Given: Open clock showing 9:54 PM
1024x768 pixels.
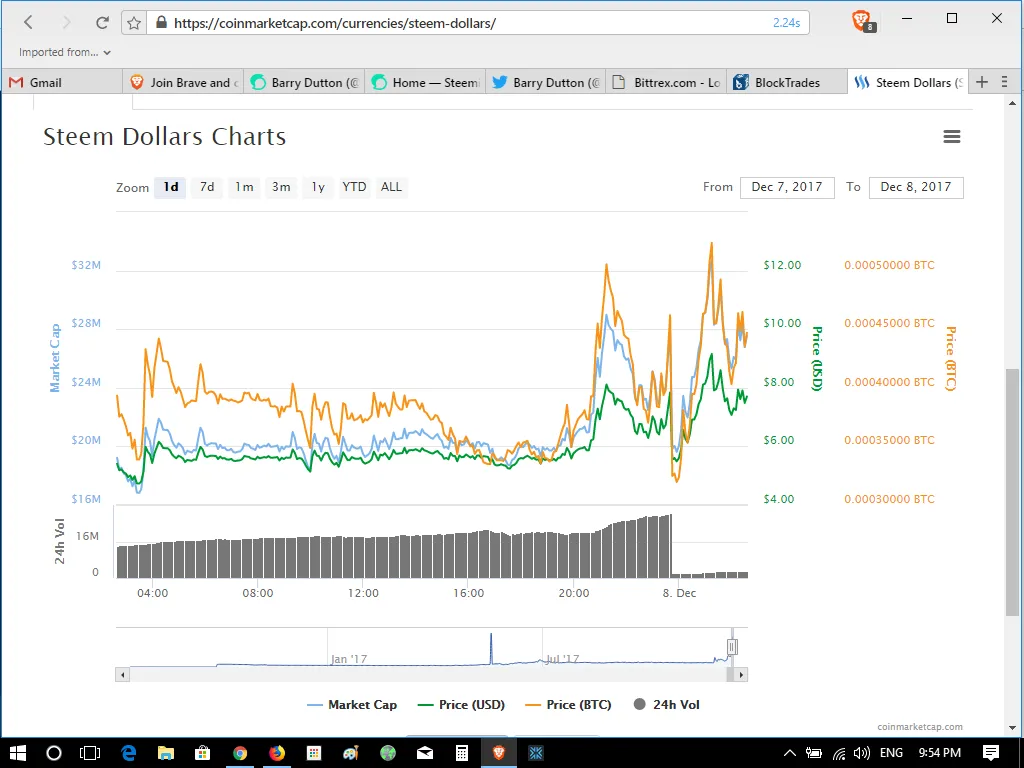Looking at the screenshot, I should click(x=940, y=753).
